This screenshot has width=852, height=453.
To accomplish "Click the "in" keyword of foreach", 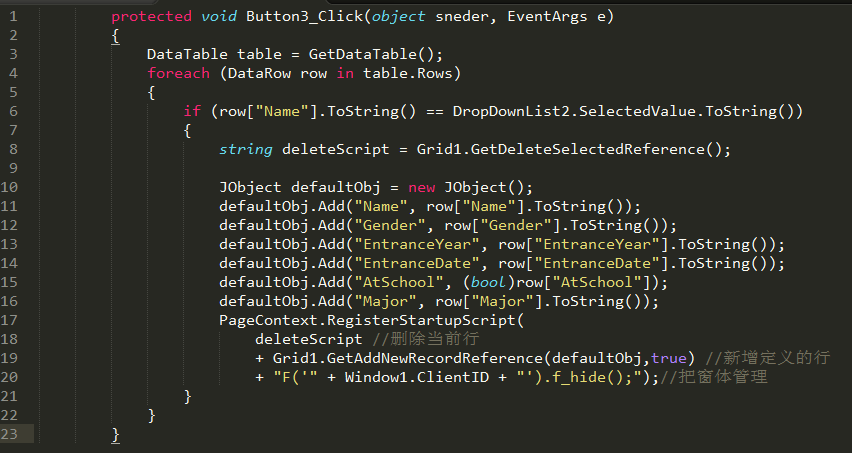I will pos(345,73).
